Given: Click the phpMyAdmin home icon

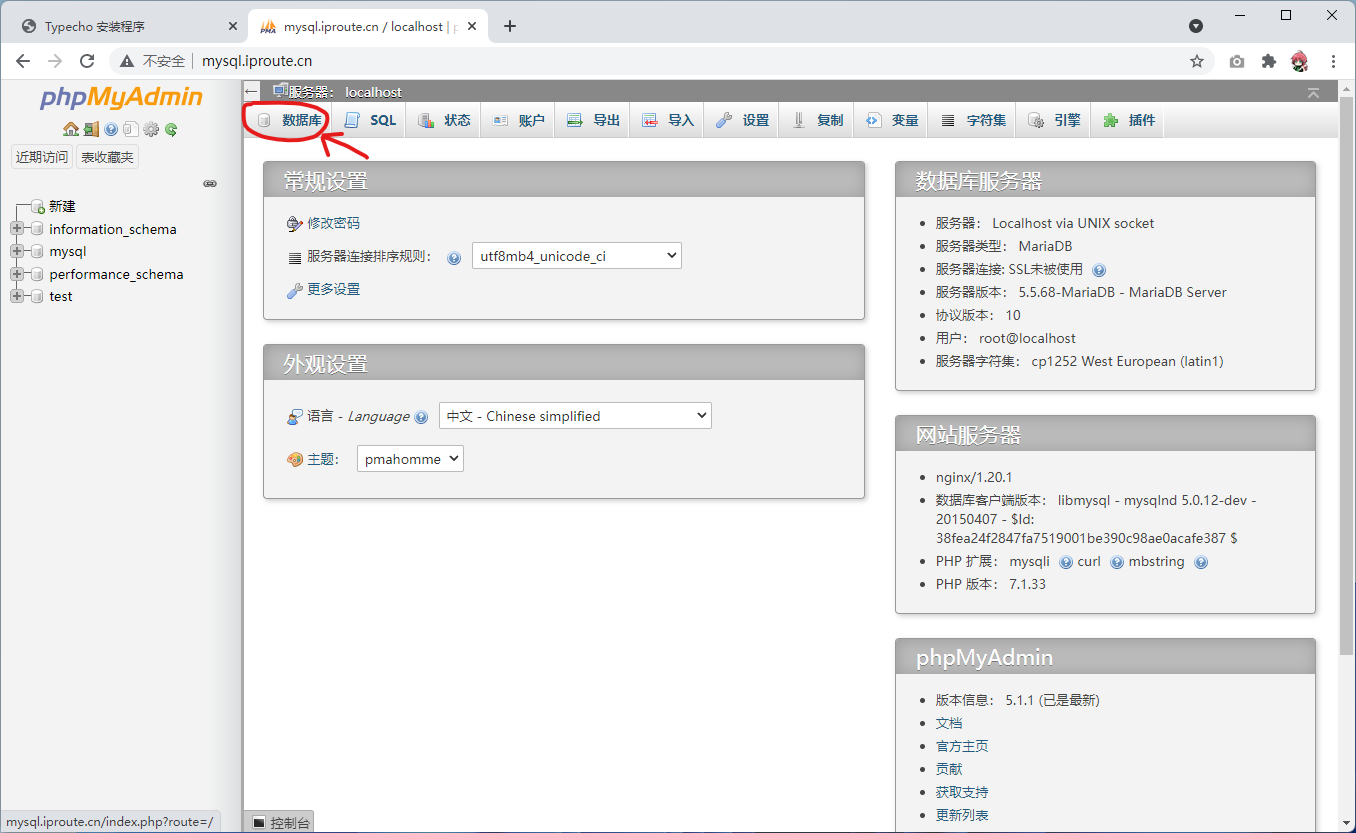Looking at the screenshot, I should click(70, 129).
